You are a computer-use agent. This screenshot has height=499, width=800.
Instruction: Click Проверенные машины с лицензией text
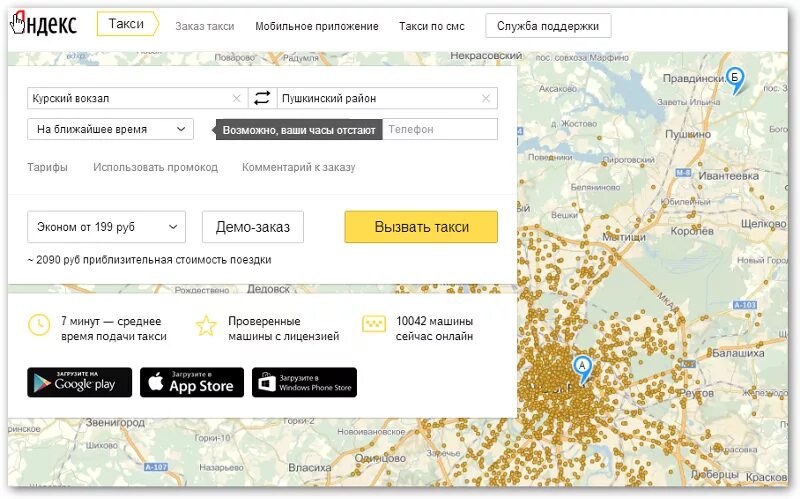(x=284, y=329)
